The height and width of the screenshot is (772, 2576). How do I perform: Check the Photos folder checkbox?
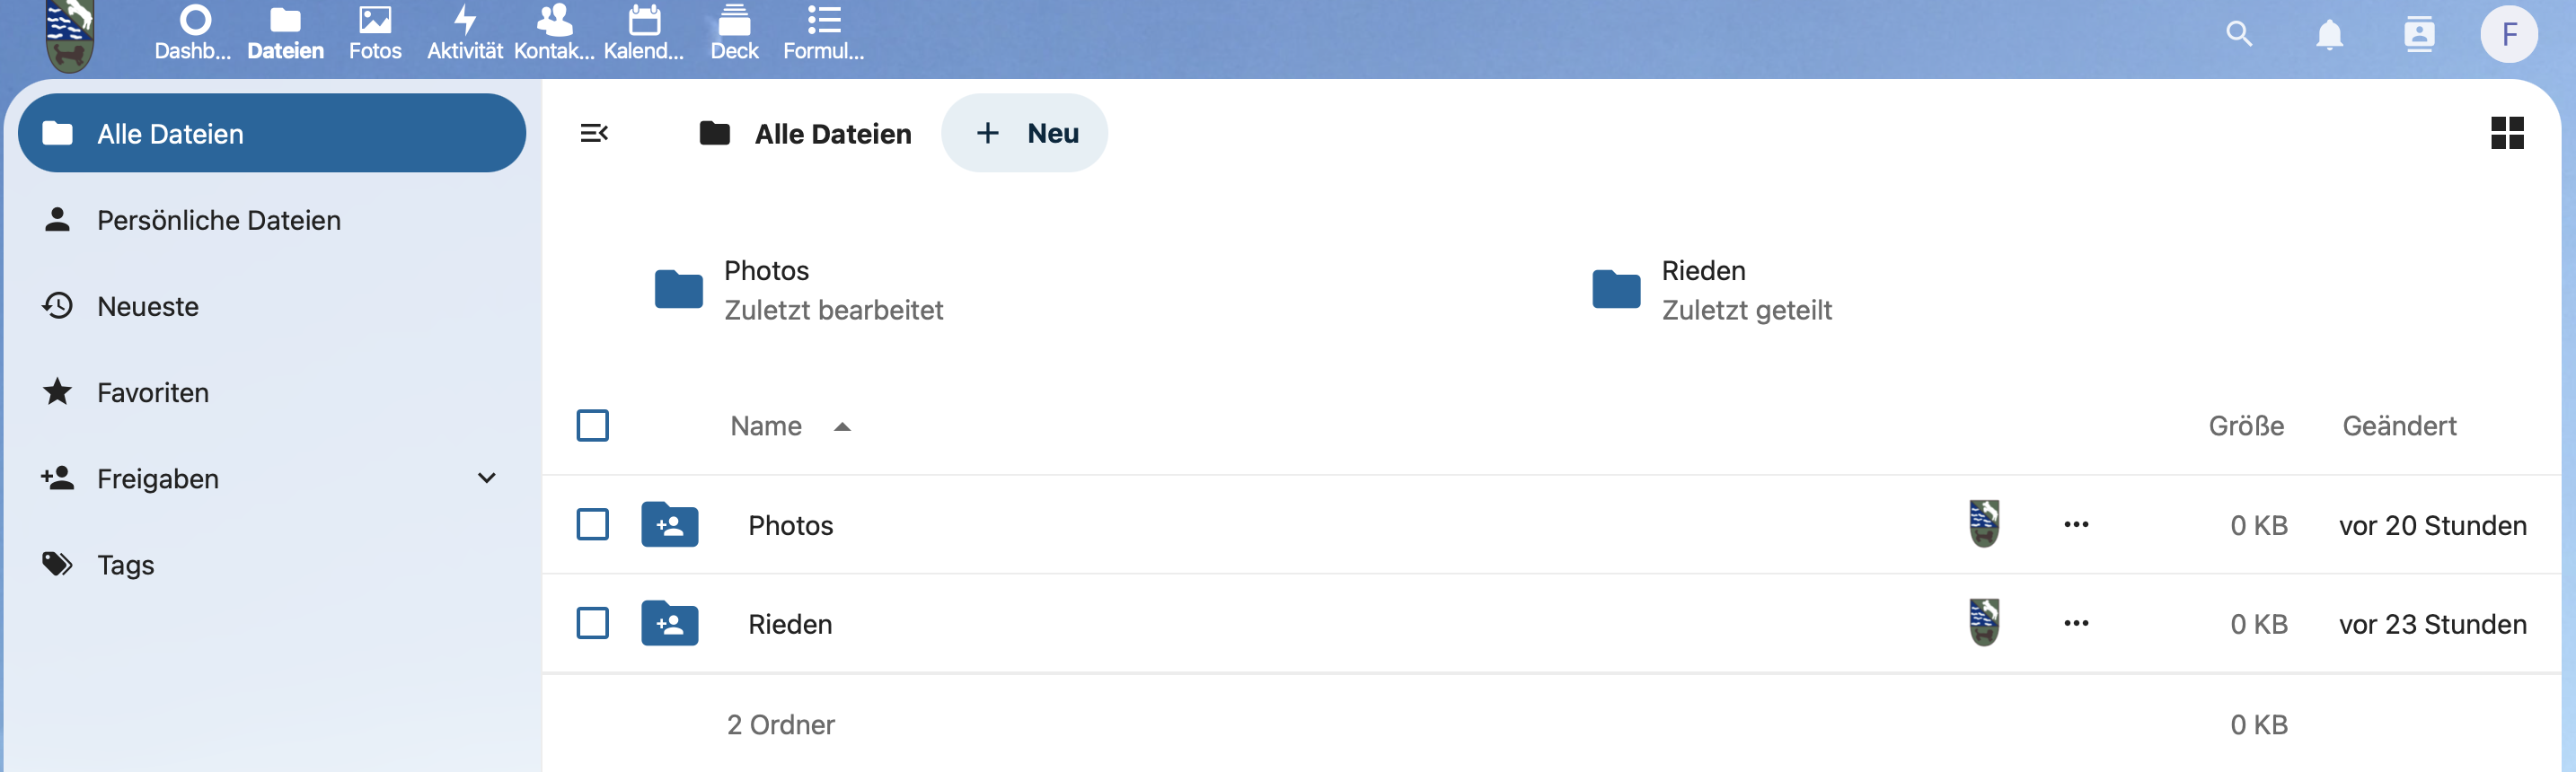(593, 525)
